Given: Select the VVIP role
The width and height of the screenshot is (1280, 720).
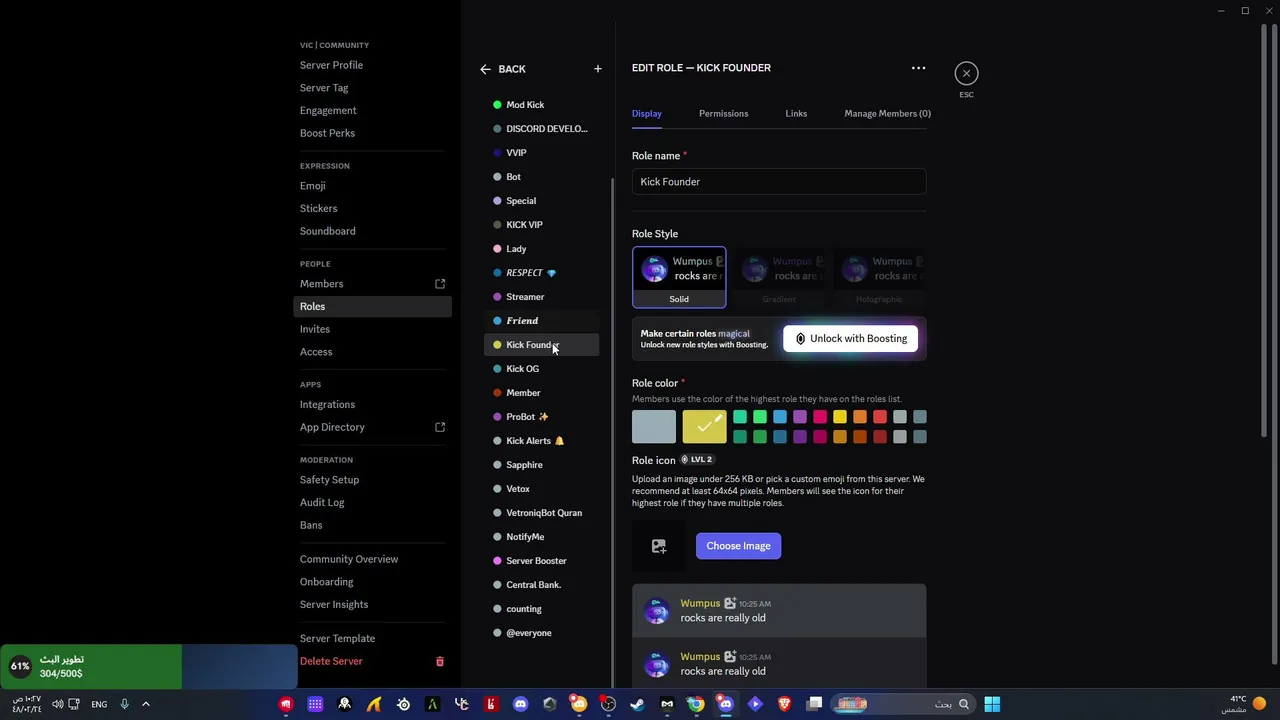Looking at the screenshot, I should (541, 153).
